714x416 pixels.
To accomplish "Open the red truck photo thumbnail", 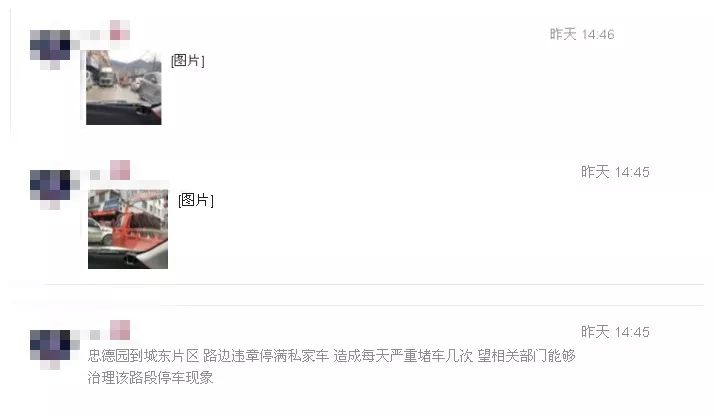I will click(x=128, y=229).
